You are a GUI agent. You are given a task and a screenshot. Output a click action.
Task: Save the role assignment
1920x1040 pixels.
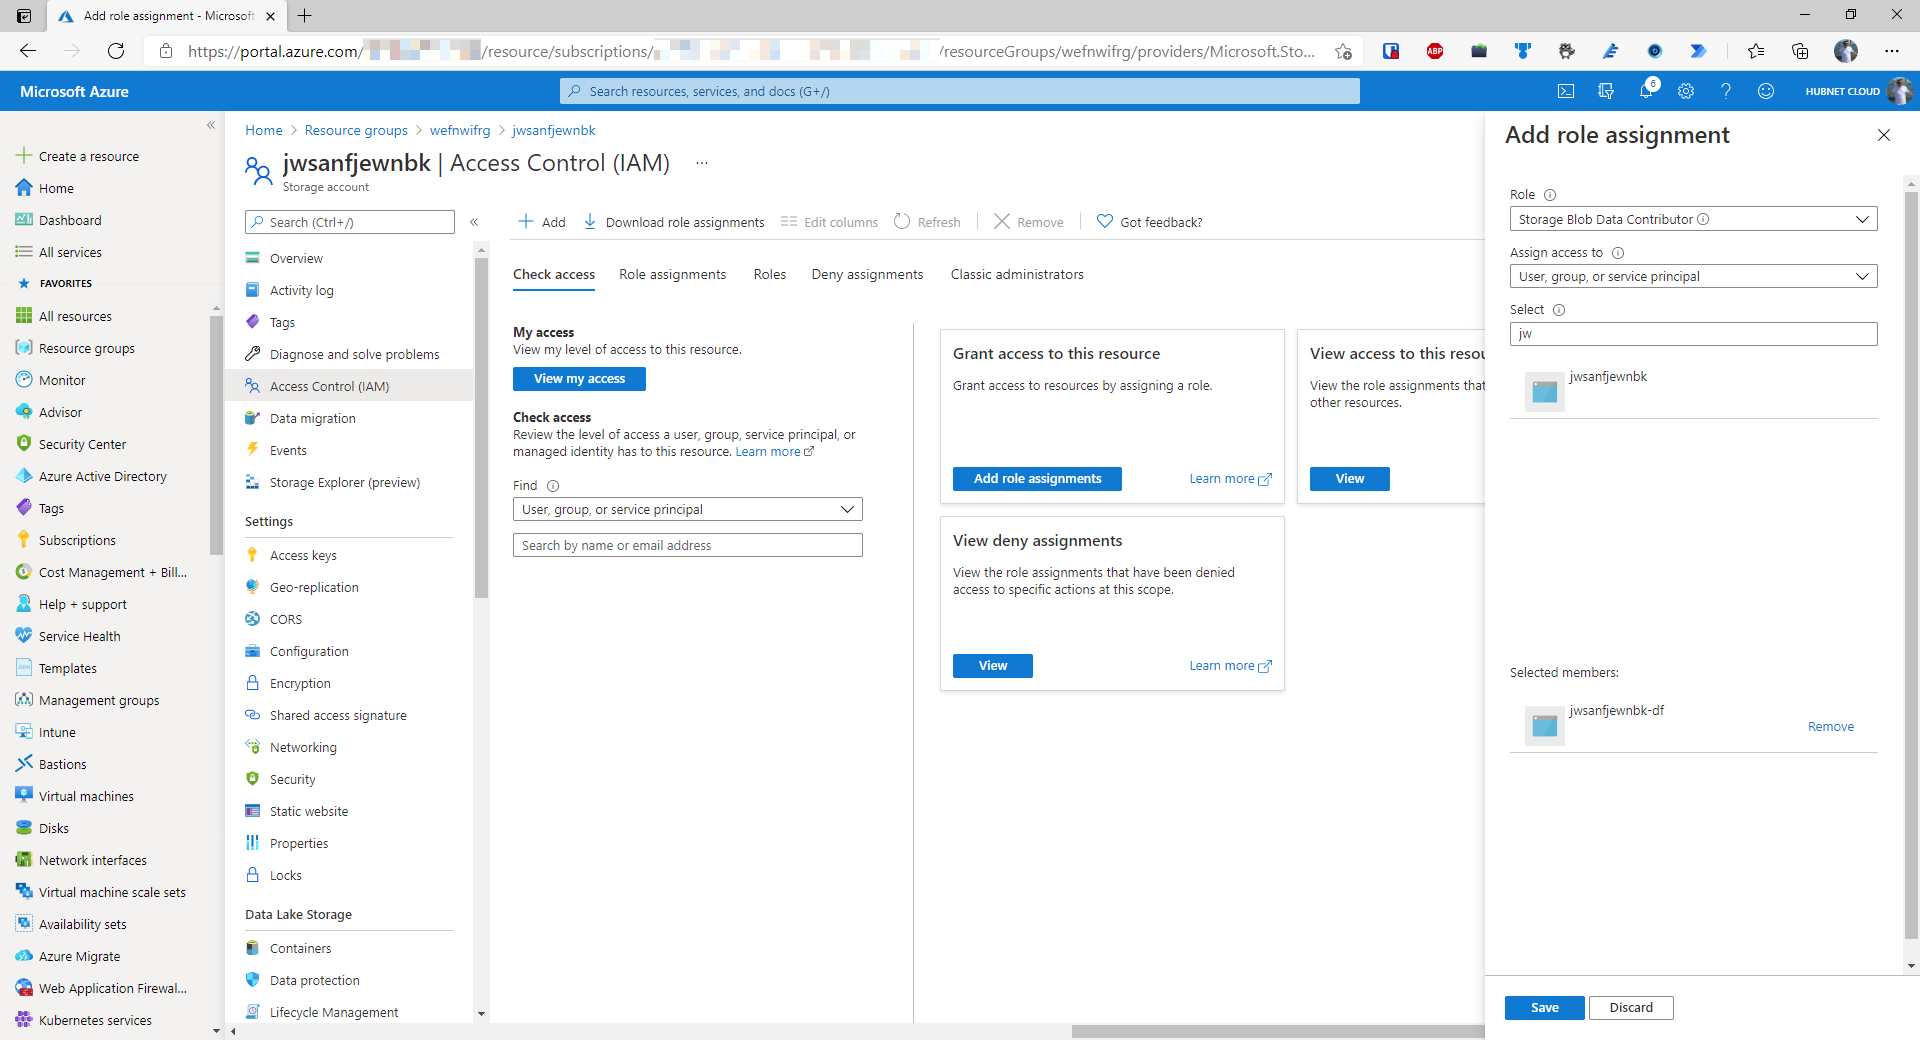point(1544,1008)
